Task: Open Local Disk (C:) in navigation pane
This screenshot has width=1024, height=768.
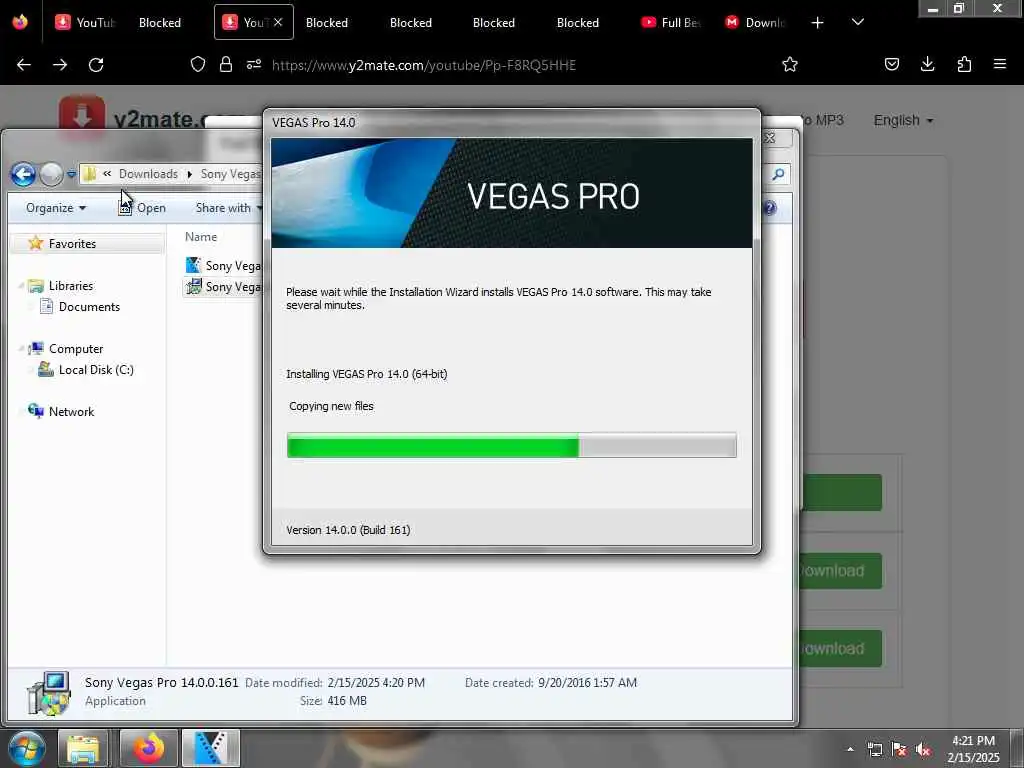Action: click(x=96, y=370)
